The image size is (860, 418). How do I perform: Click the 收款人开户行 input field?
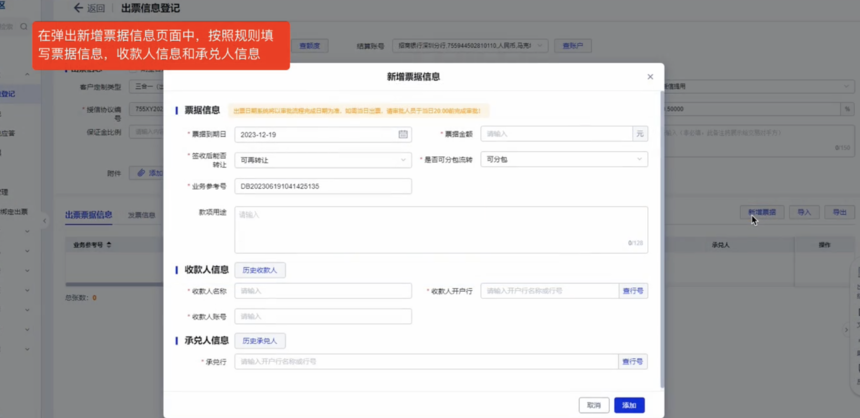pyautogui.click(x=550, y=291)
